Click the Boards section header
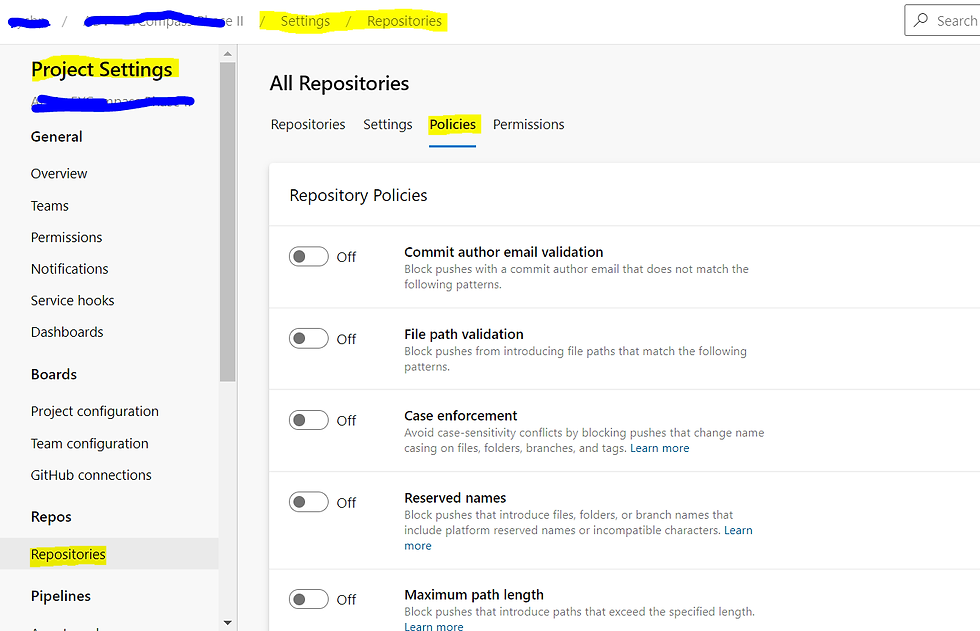 (x=54, y=374)
